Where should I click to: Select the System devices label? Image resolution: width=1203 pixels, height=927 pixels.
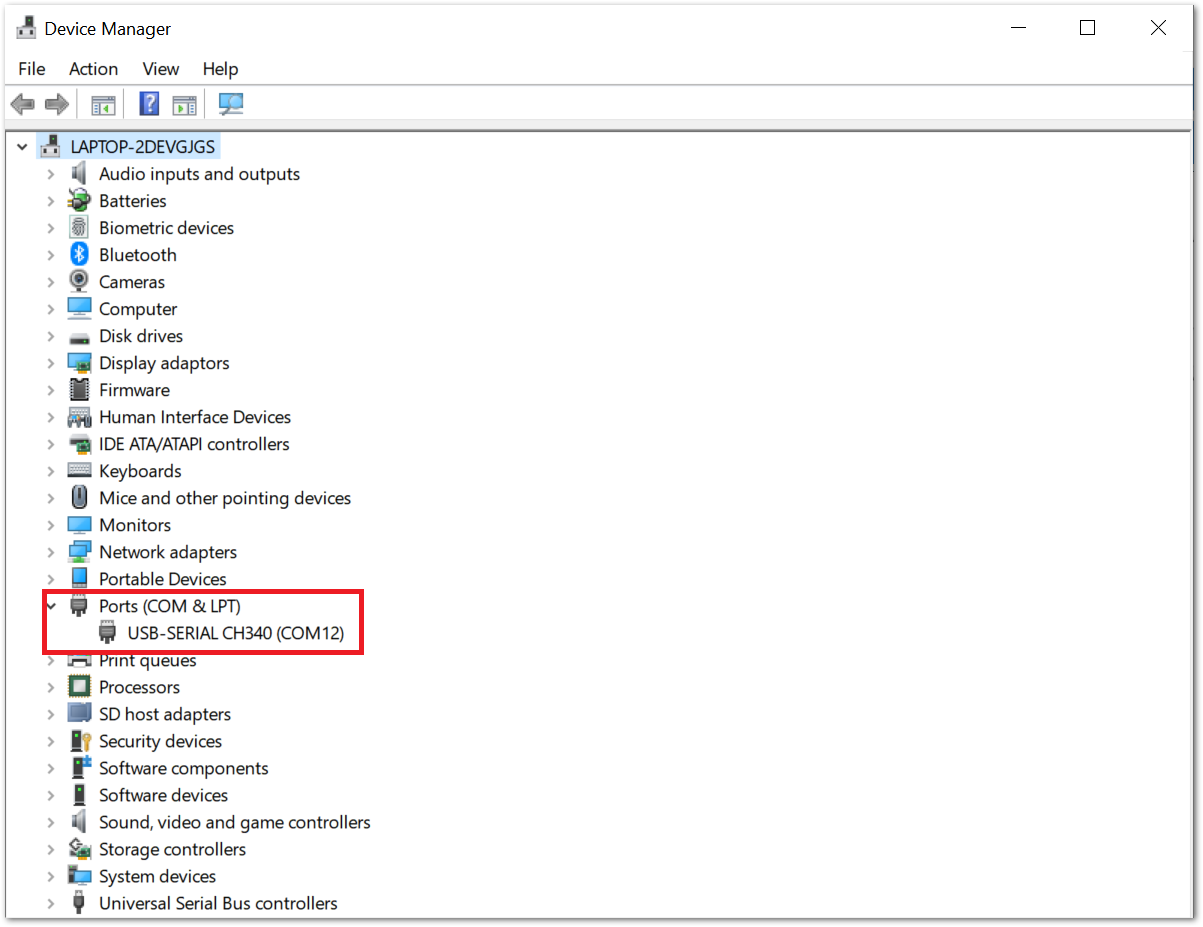[157, 876]
